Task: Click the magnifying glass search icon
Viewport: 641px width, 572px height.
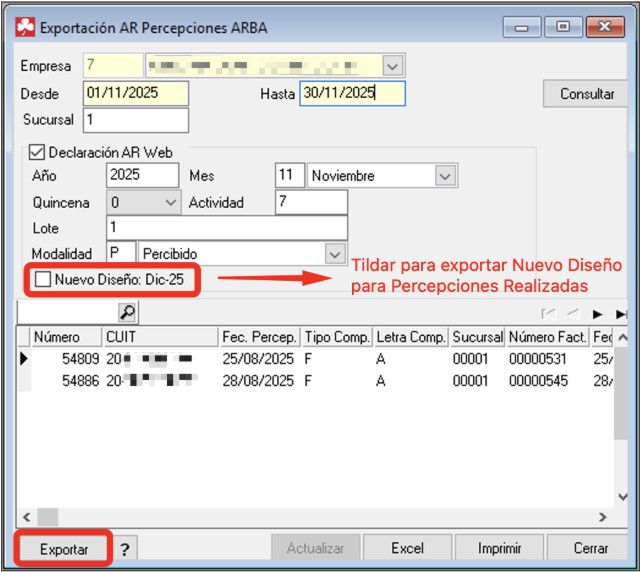Action: (128, 312)
